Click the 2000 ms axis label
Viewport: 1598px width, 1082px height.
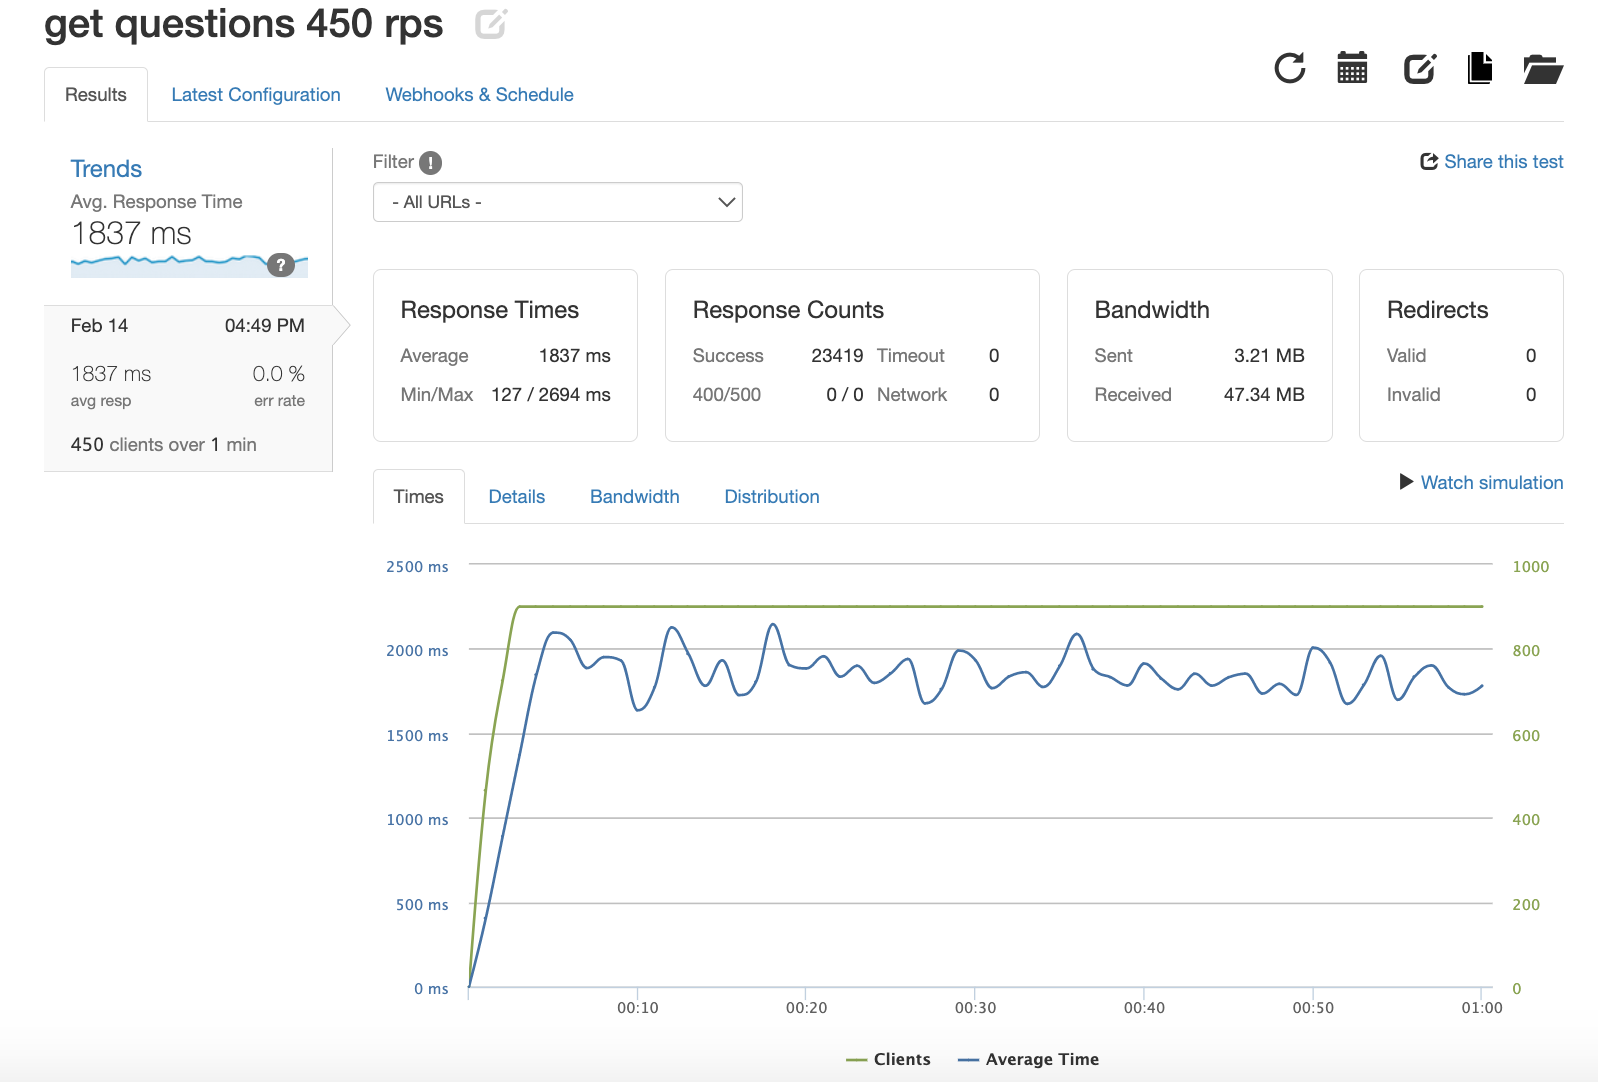click(417, 651)
